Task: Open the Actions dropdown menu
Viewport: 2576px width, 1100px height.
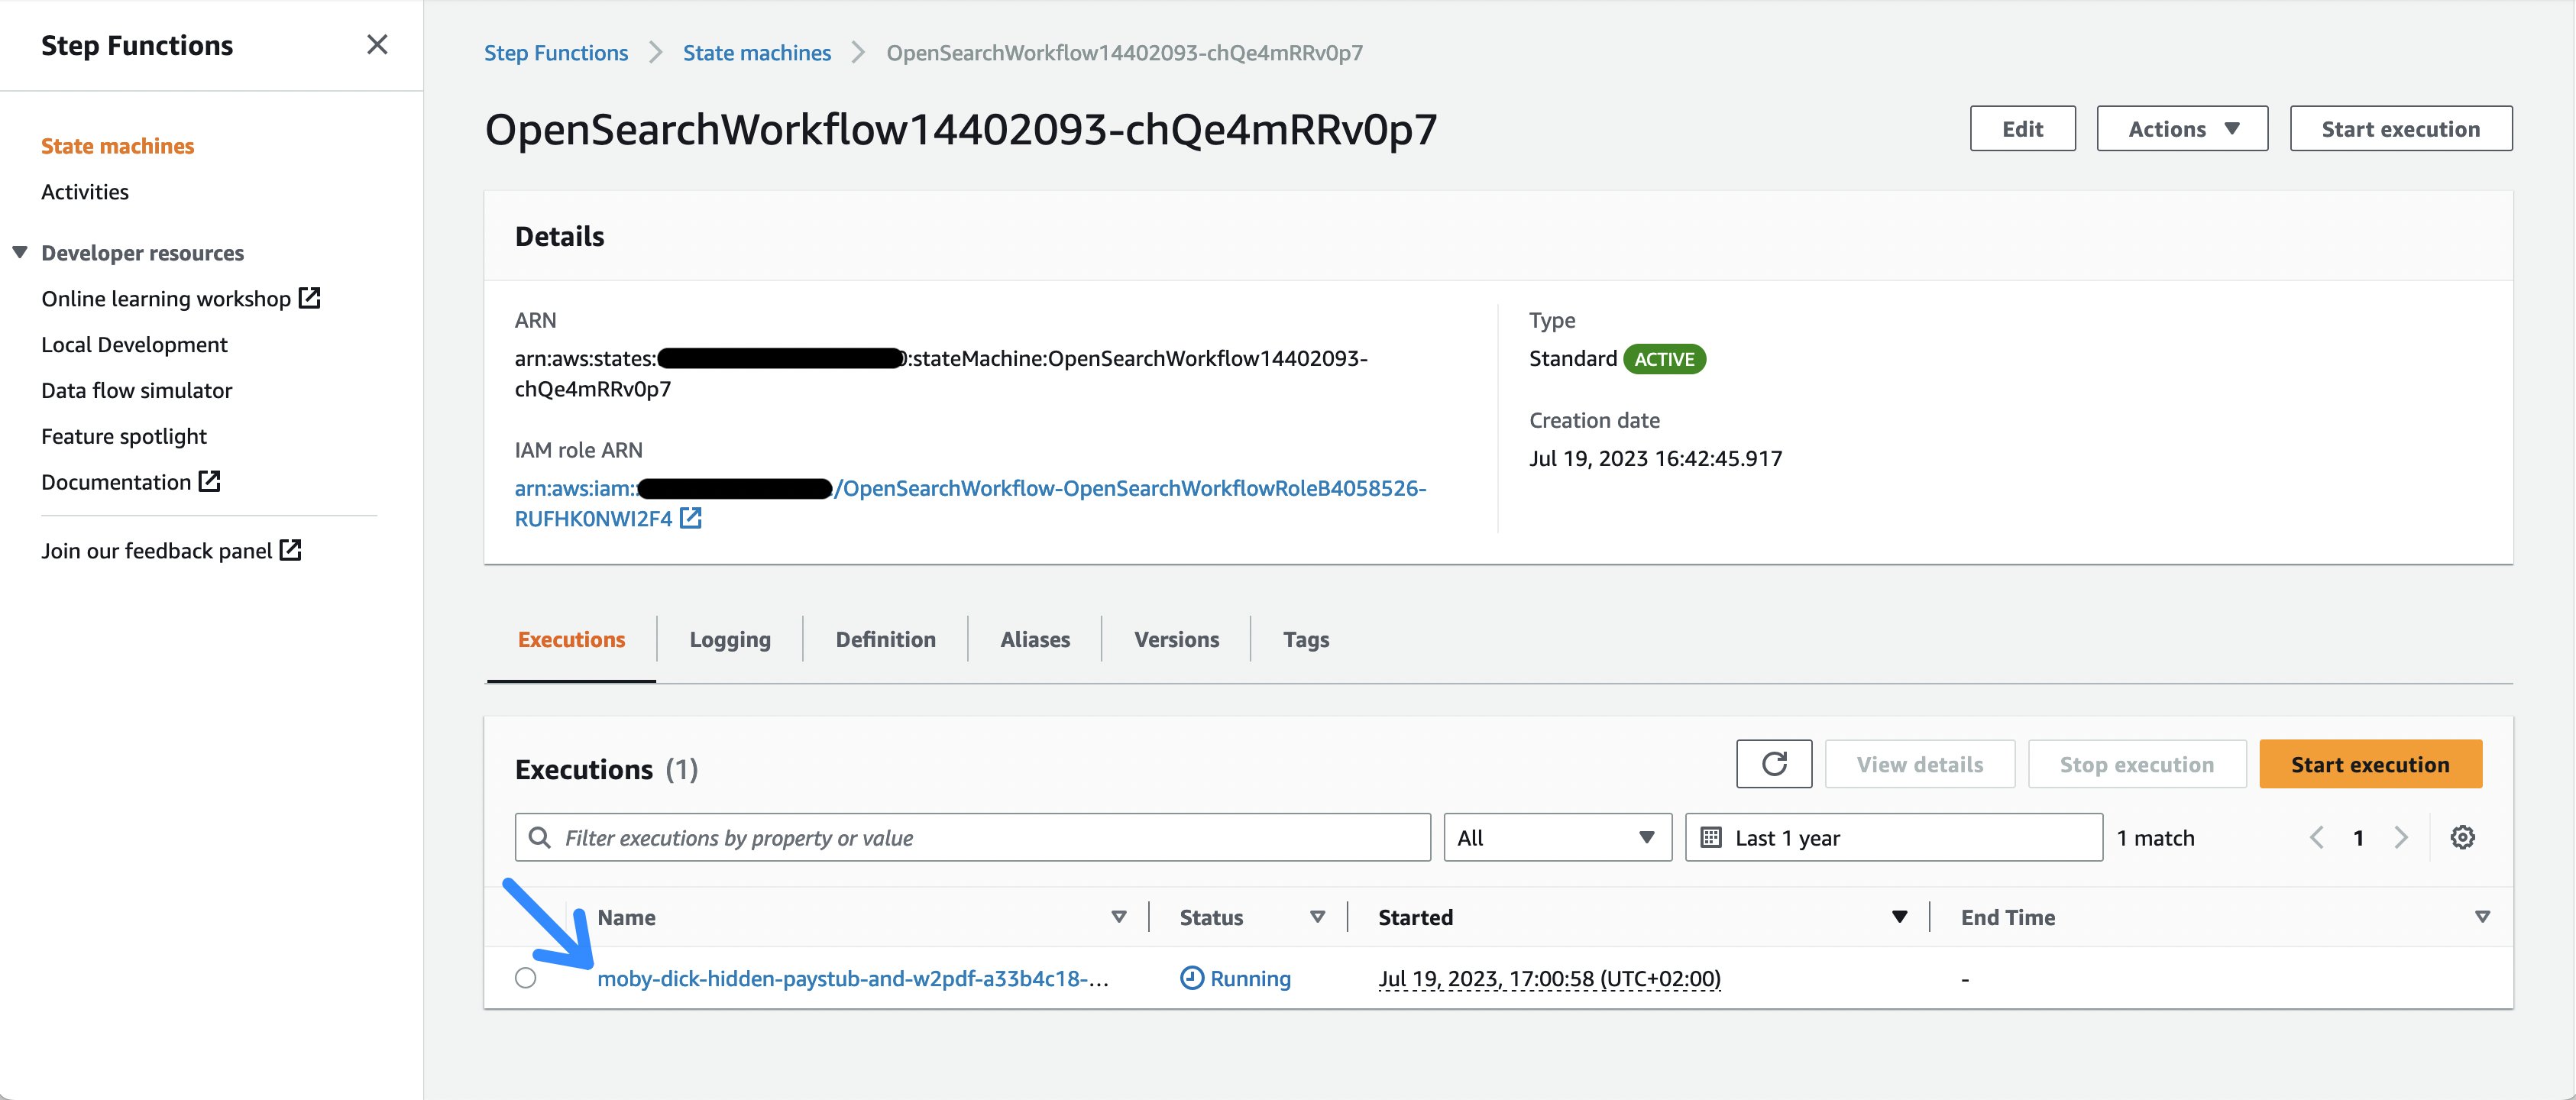Action: pyautogui.click(x=2182, y=128)
